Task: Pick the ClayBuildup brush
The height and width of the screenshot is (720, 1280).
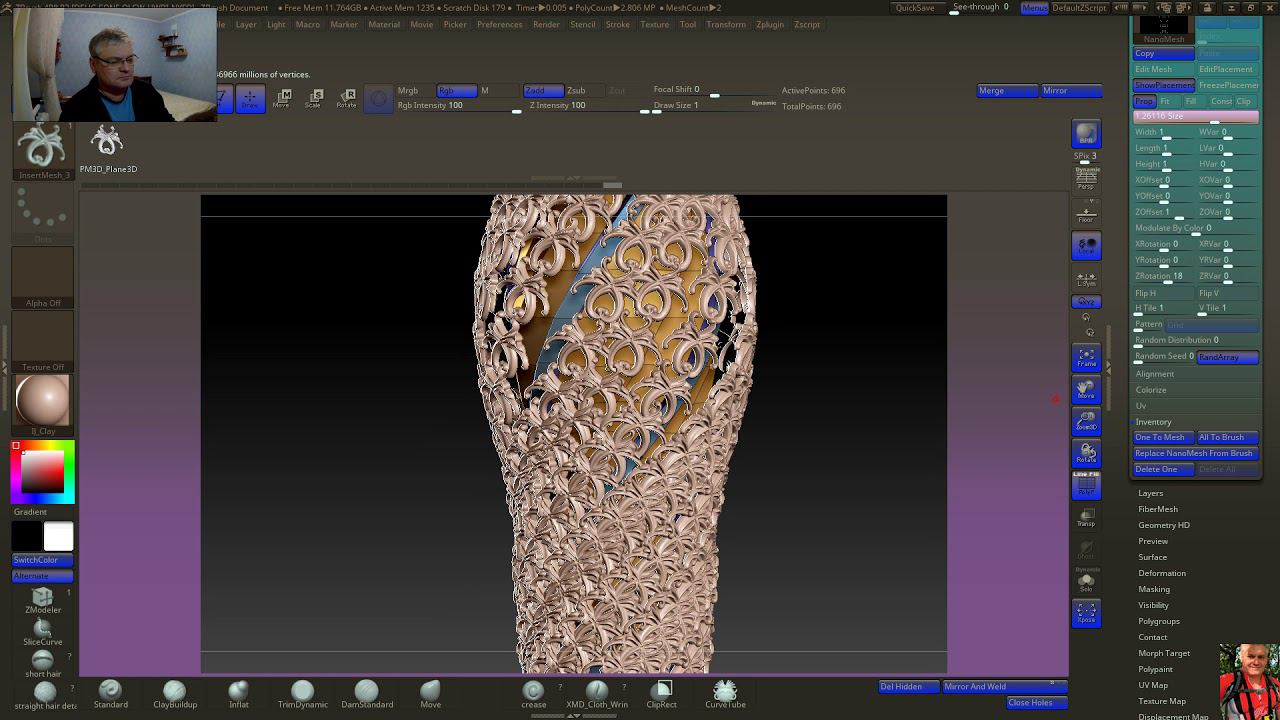Action: (174, 692)
